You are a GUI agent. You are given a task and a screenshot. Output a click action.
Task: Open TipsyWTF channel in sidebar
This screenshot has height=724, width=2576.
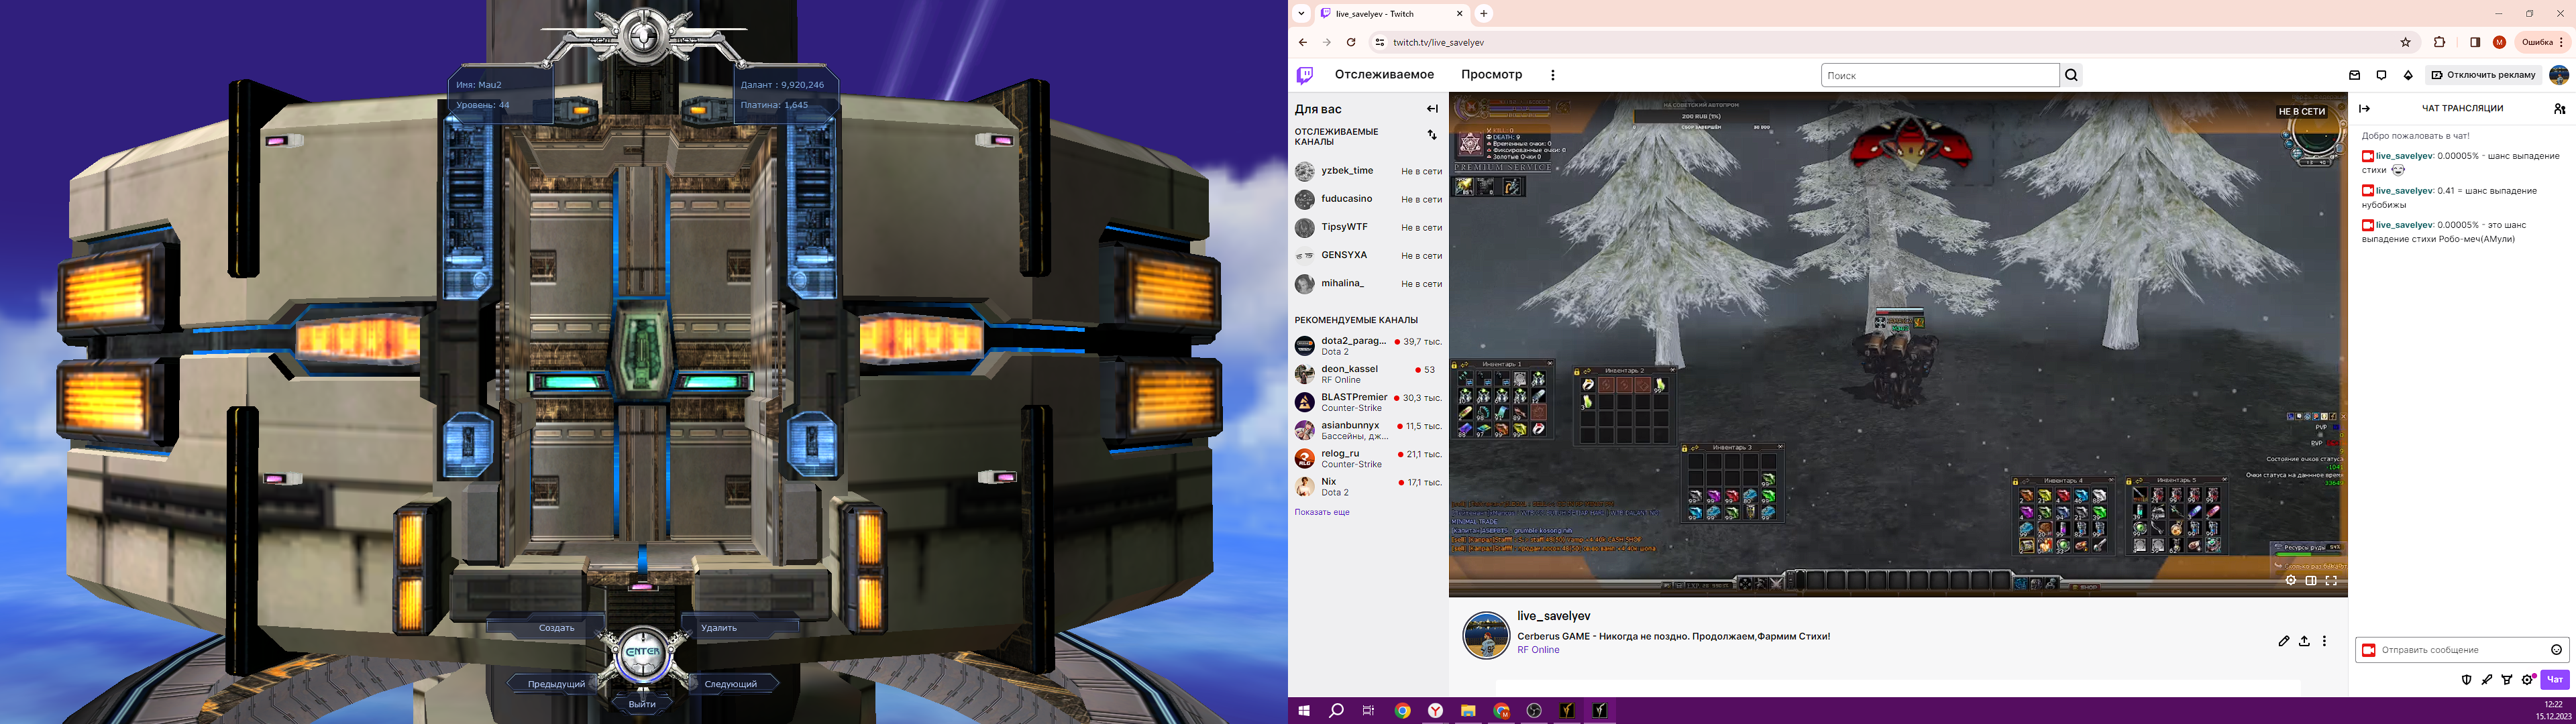[x=1368, y=227]
